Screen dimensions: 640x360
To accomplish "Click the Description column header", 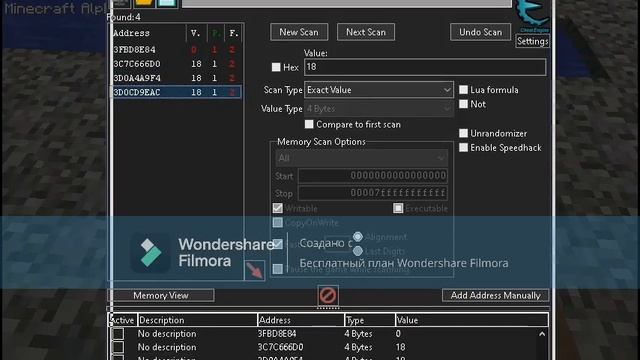I will 197,320.
